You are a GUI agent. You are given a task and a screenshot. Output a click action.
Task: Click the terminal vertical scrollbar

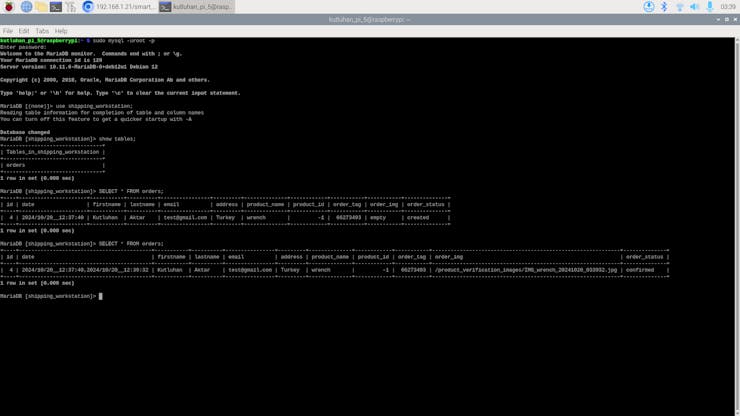[737, 227]
